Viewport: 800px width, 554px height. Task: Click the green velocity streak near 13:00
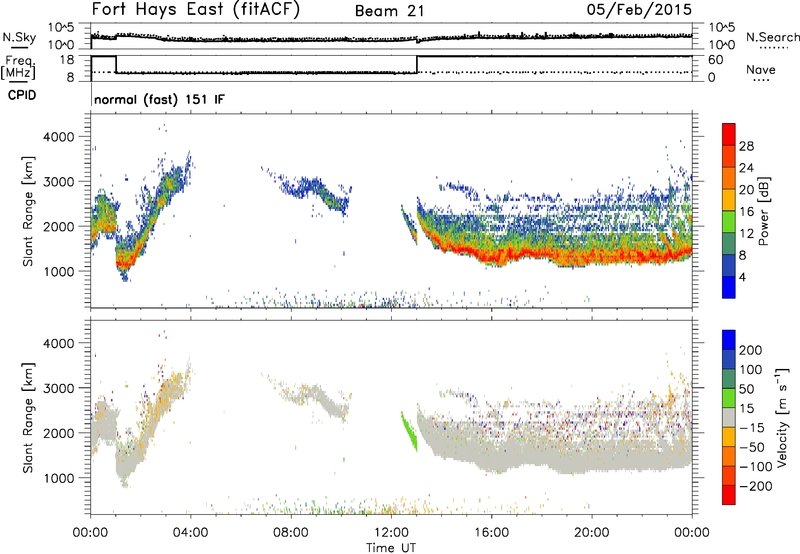tap(409, 431)
